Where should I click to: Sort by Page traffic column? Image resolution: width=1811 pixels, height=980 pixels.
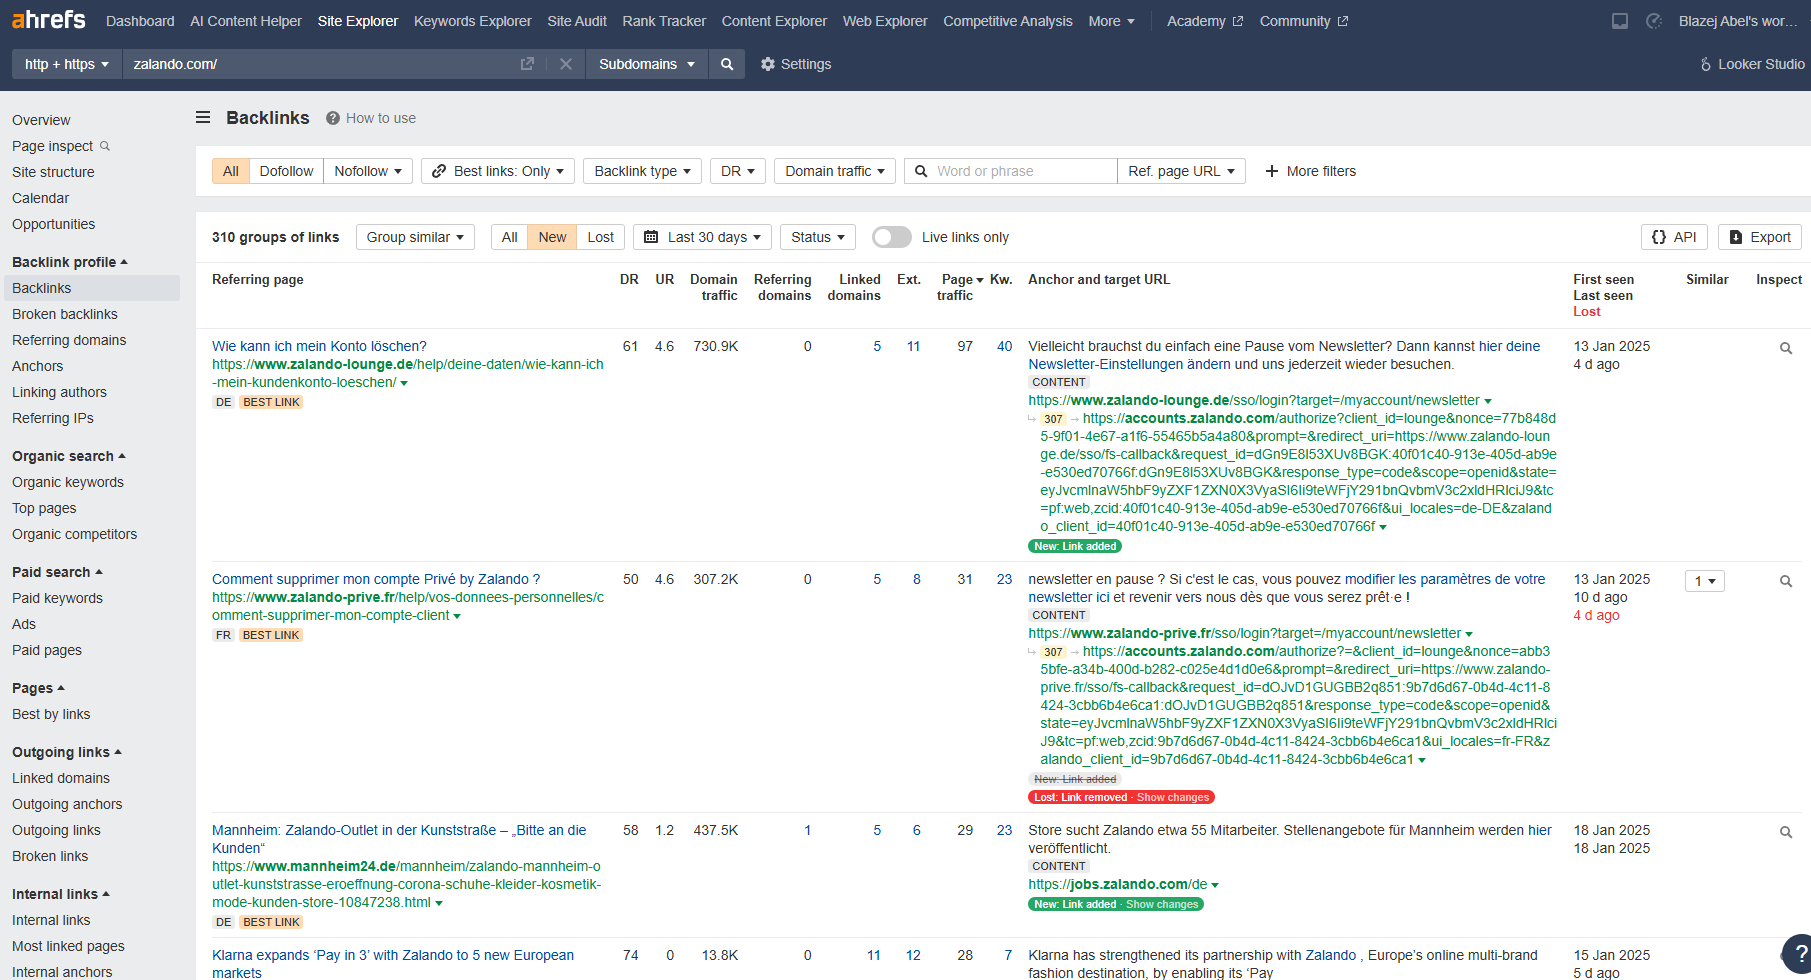pos(962,287)
